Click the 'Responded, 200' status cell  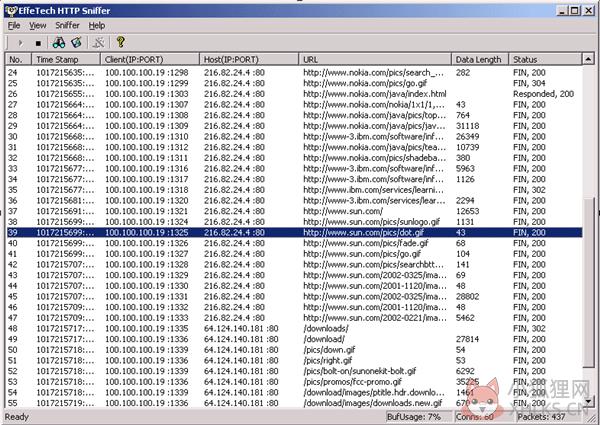(x=543, y=94)
